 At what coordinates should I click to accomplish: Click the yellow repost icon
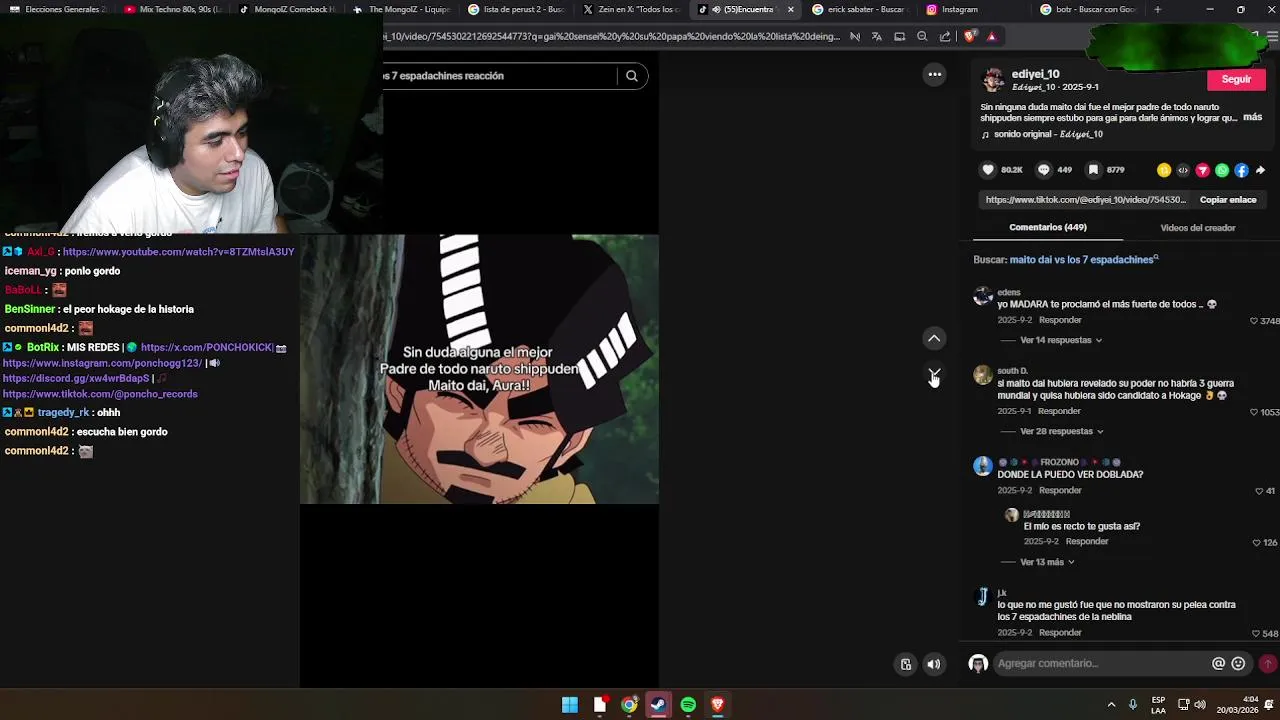[1164, 171]
